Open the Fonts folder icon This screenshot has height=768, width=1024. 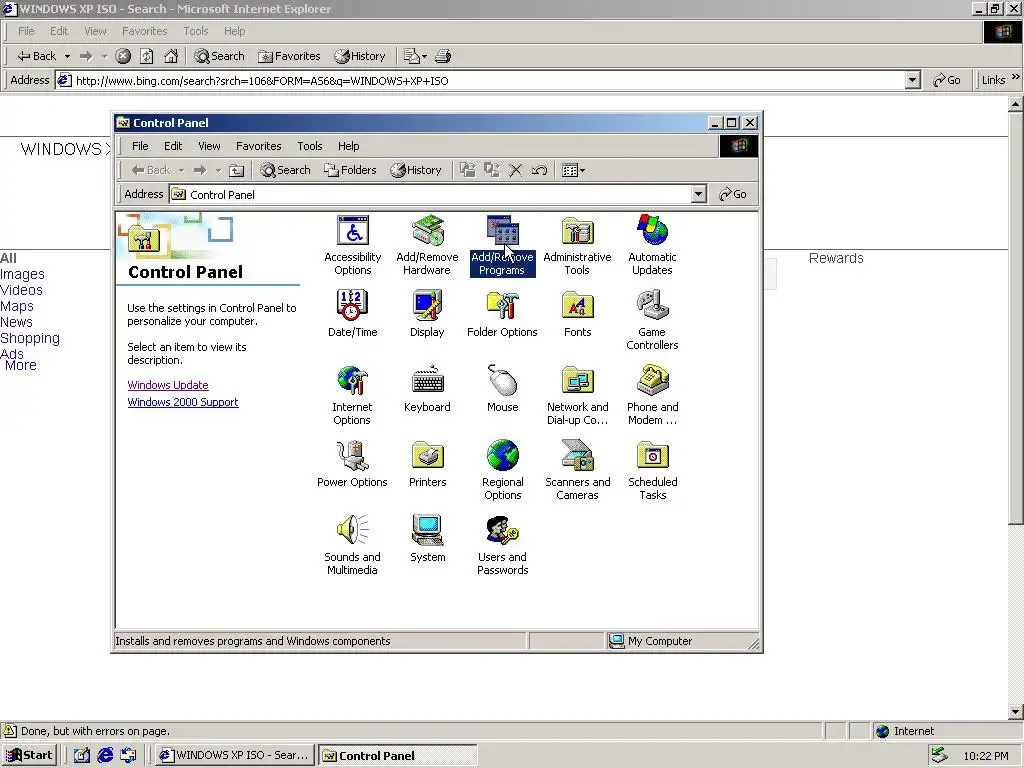577,314
